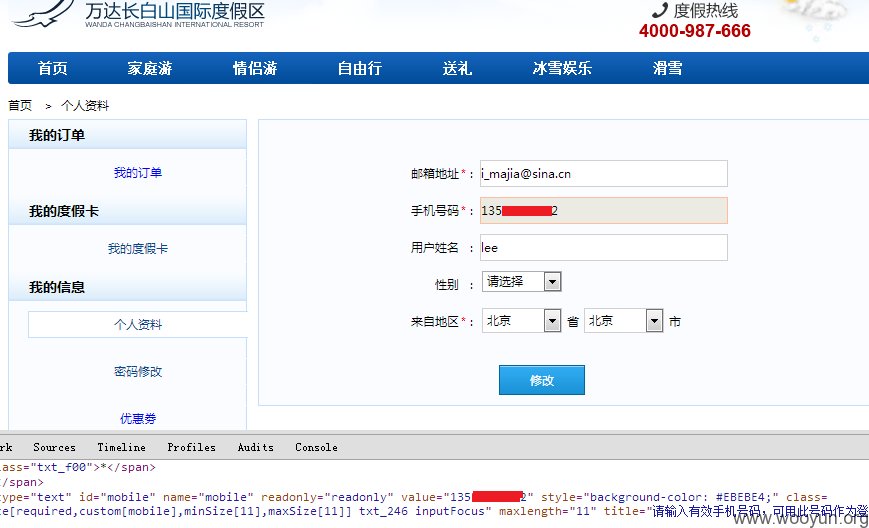
Task: Switch to the Console devtools tab
Action: 316,447
